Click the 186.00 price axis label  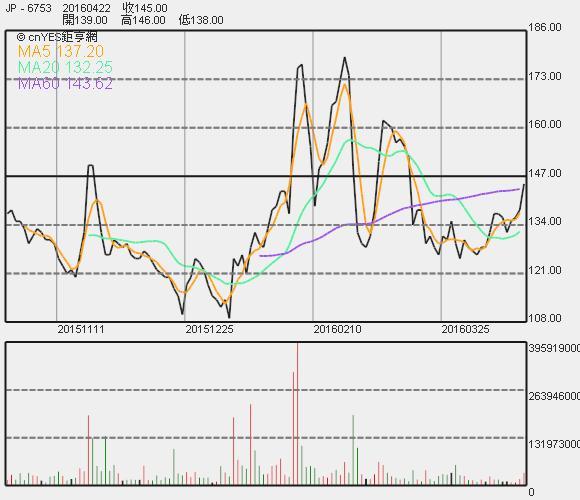pos(545,27)
